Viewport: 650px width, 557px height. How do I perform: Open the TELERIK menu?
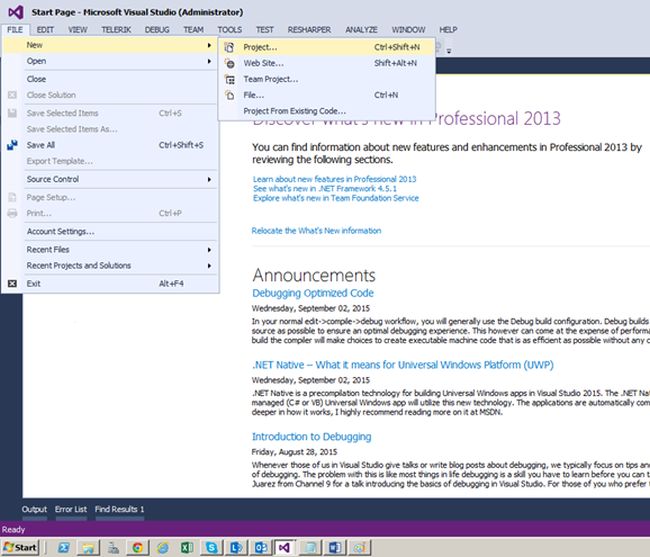tap(116, 30)
